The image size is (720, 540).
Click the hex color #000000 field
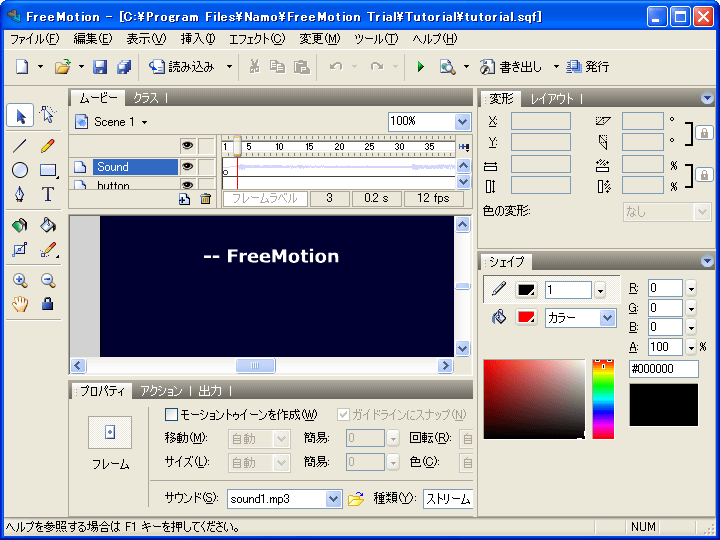coord(664,369)
